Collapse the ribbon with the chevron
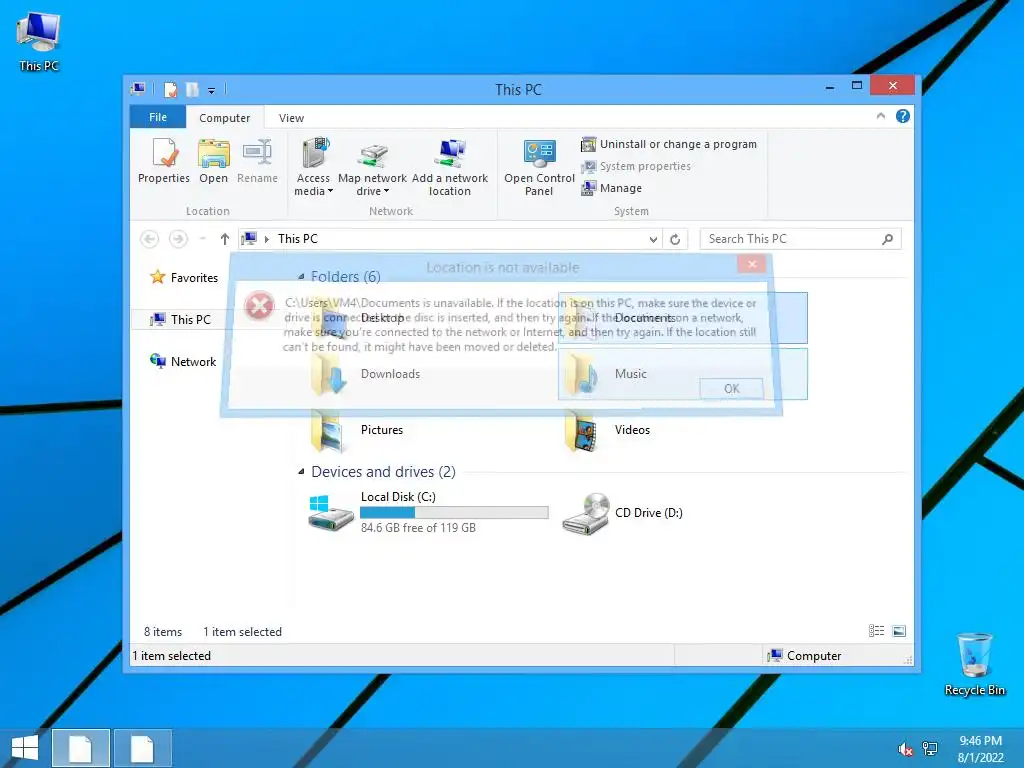 [x=880, y=116]
